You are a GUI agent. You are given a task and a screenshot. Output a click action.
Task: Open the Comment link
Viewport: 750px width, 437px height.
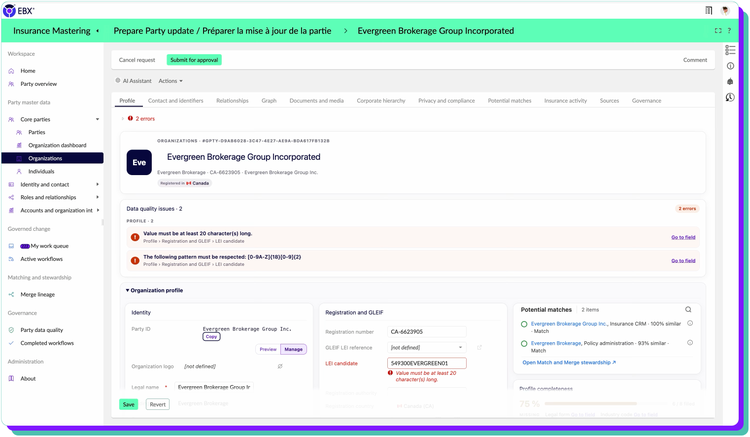coord(695,60)
